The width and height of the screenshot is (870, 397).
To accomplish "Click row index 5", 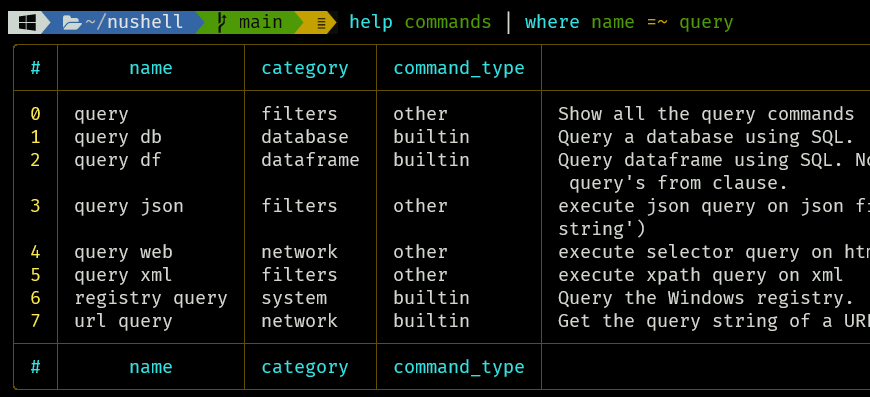I will coord(36,275).
